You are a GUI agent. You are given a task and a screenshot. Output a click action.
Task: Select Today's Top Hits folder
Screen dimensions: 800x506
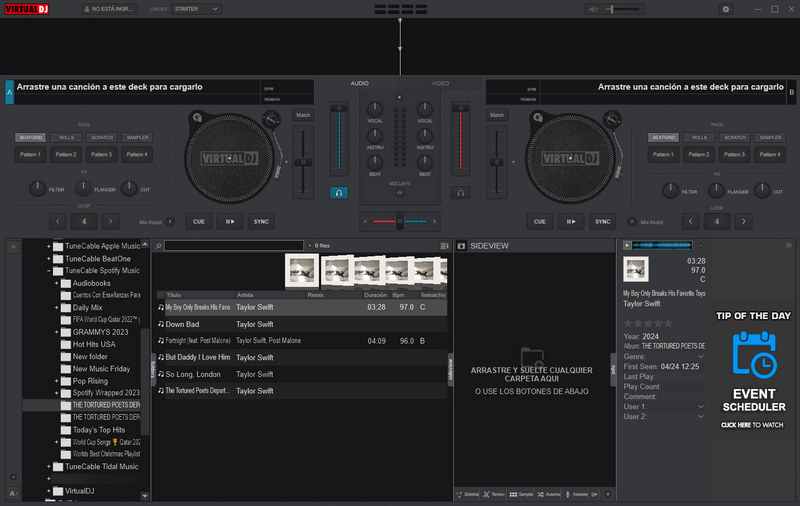coord(98,430)
